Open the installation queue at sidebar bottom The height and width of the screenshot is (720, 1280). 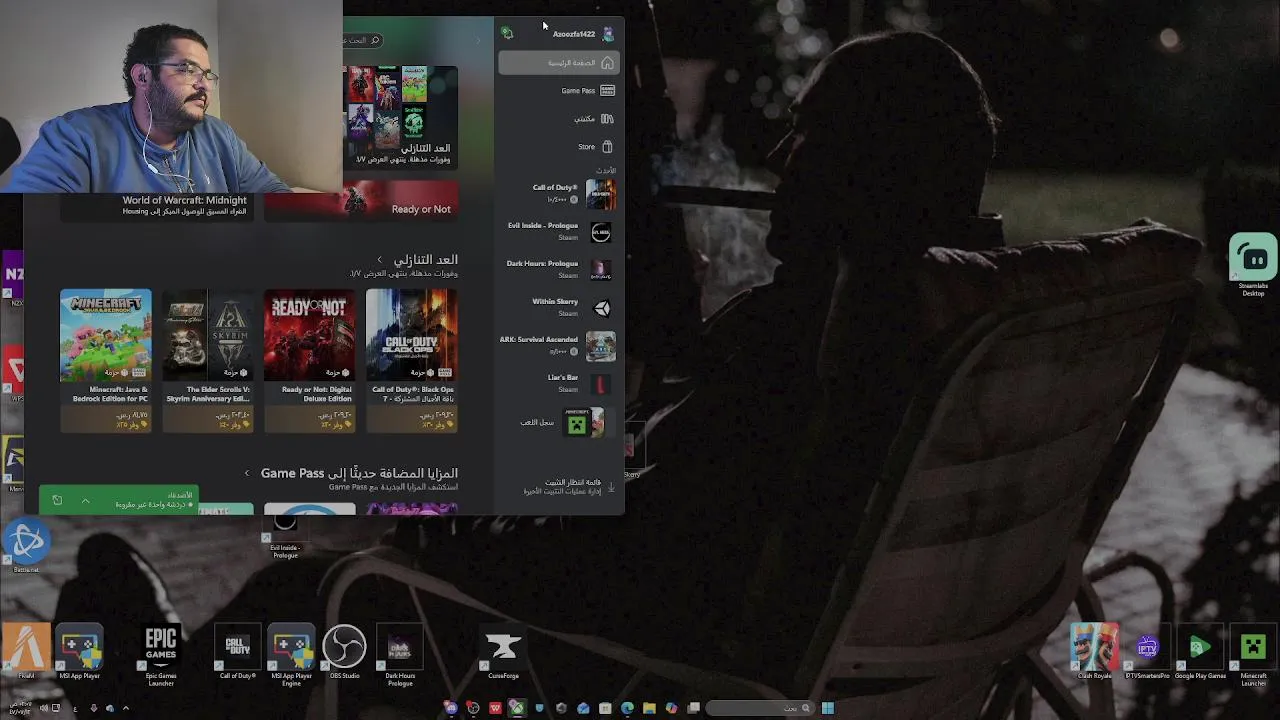pos(559,487)
